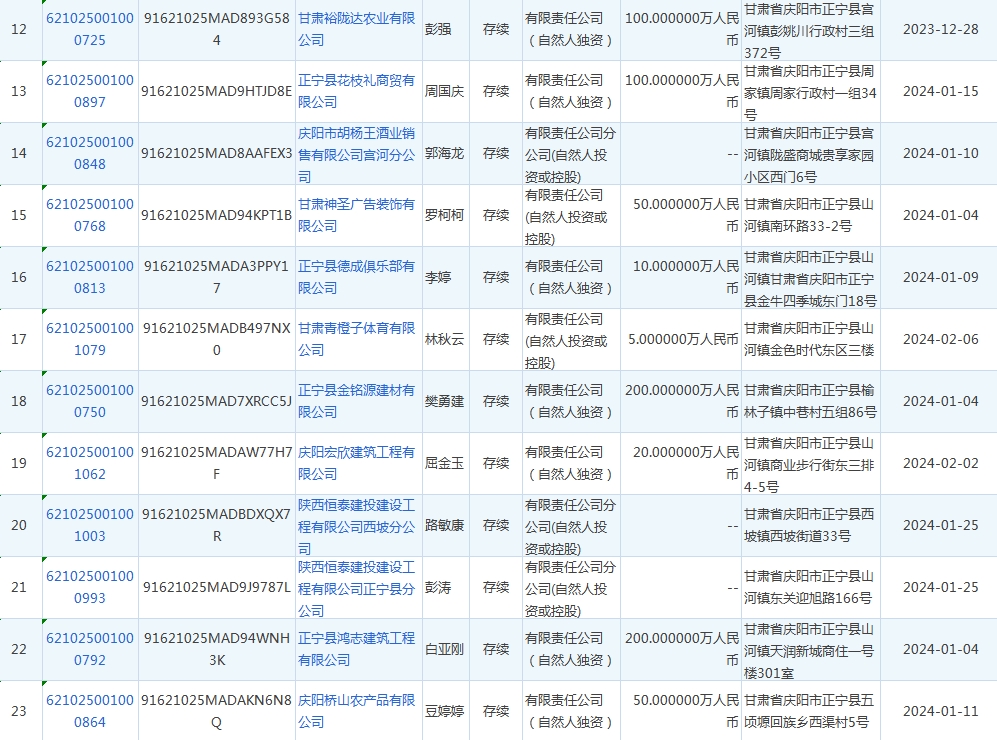Select registration number ending in 0848
Image resolution: width=997 pixels, height=740 pixels.
tap(89, 153)
